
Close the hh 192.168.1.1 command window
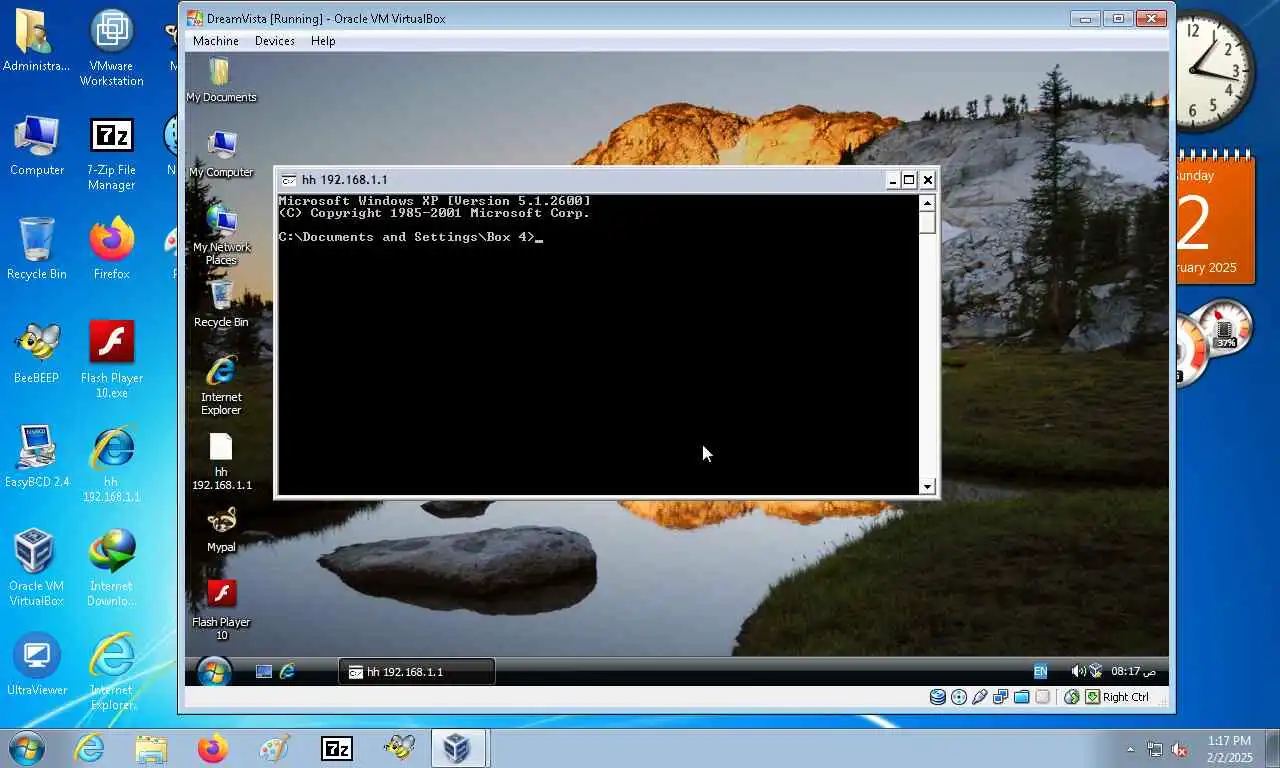point(928,180)
